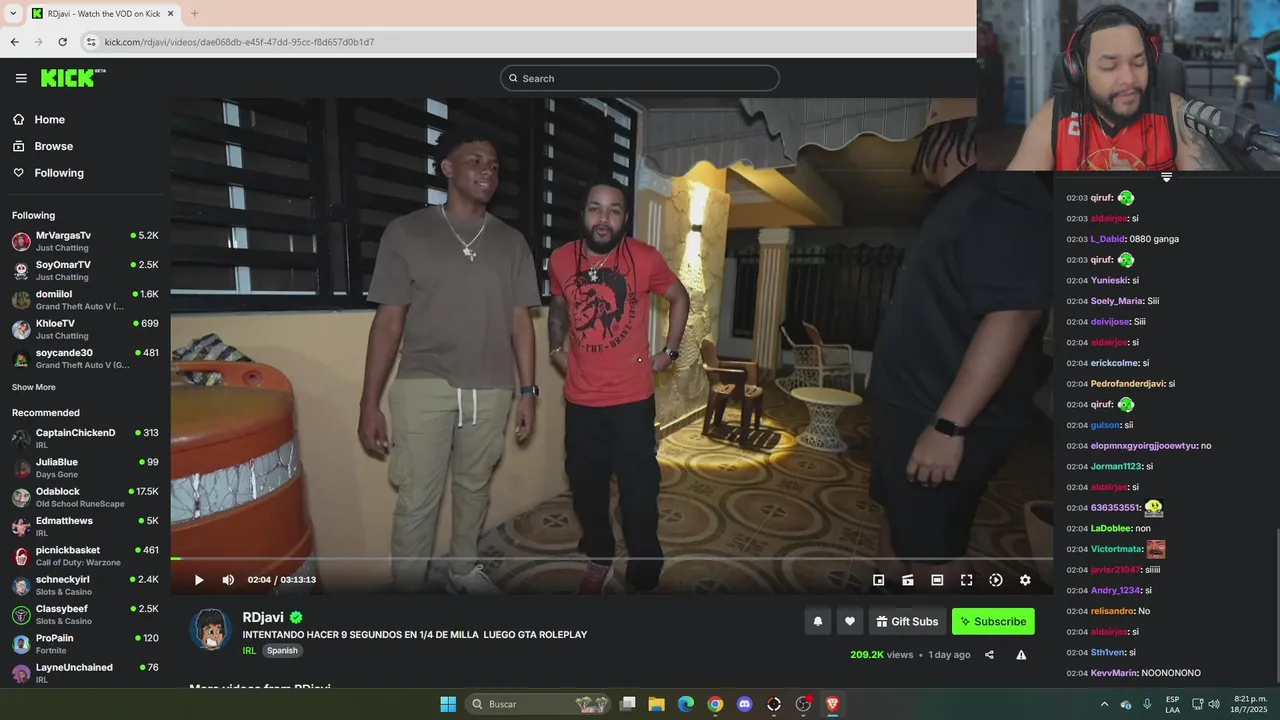Switch to theater mode view
This screenshot has height=720, width=1280.
[x=937, y=580]
